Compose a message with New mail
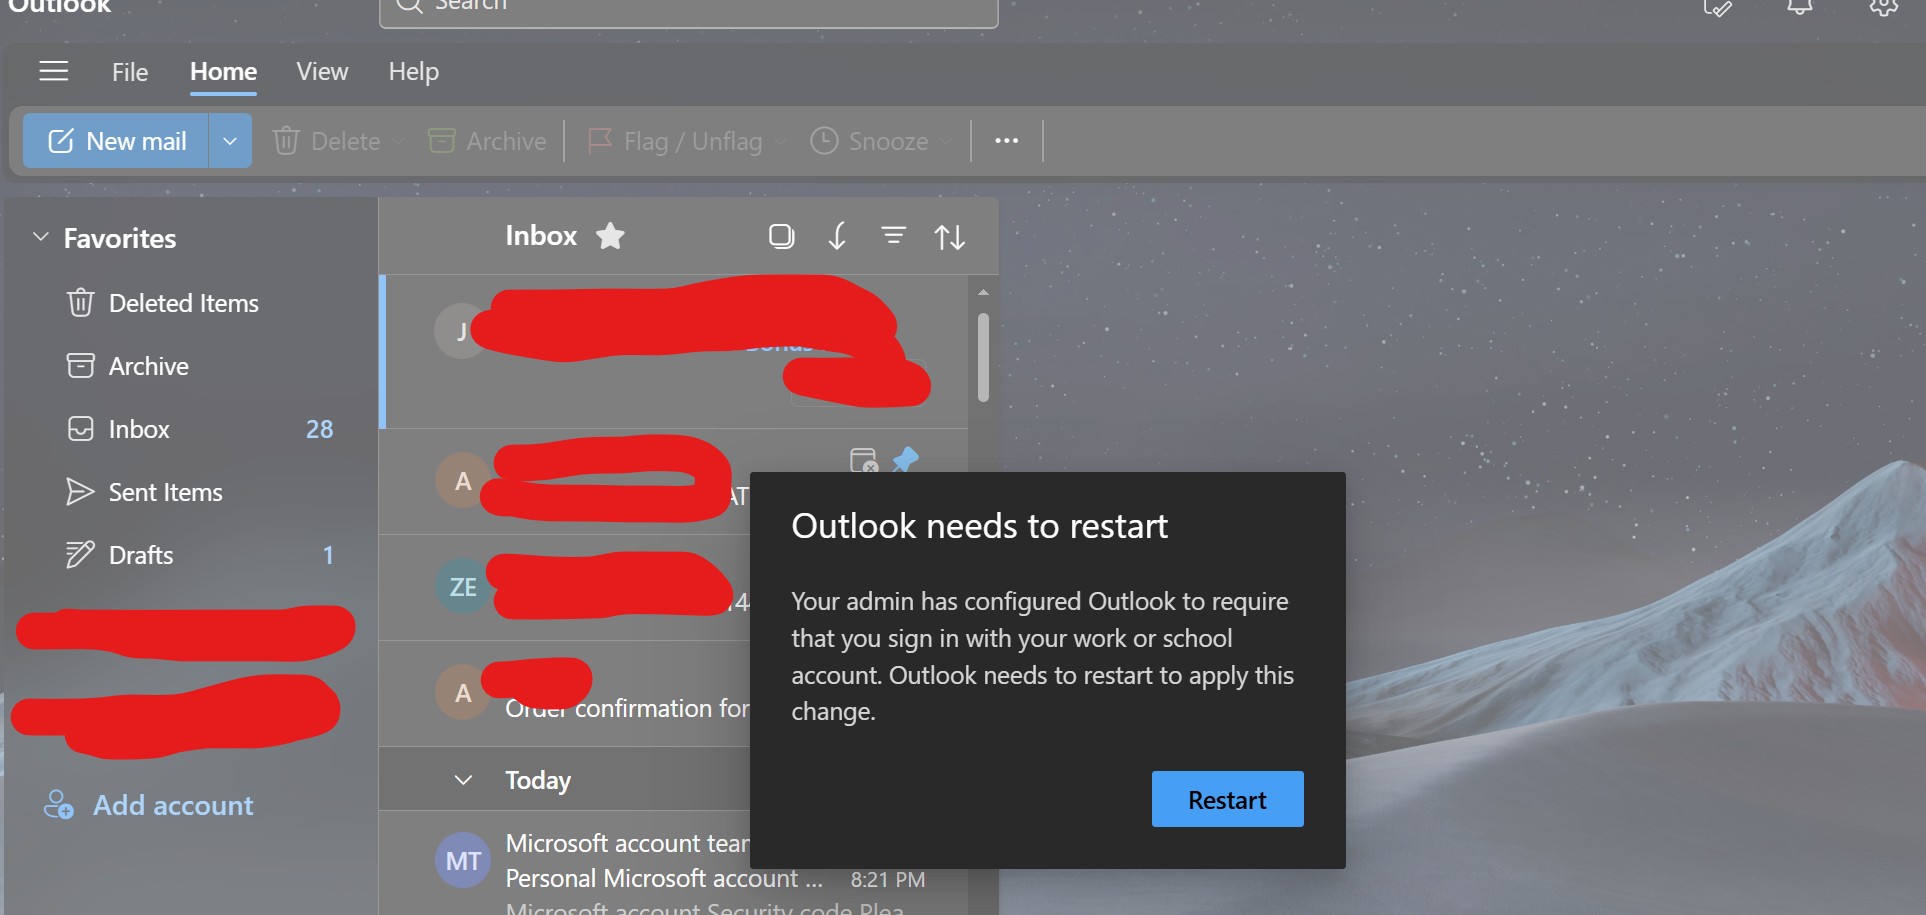Screen dimensions: 1926x915 click(x=116, y=141)
